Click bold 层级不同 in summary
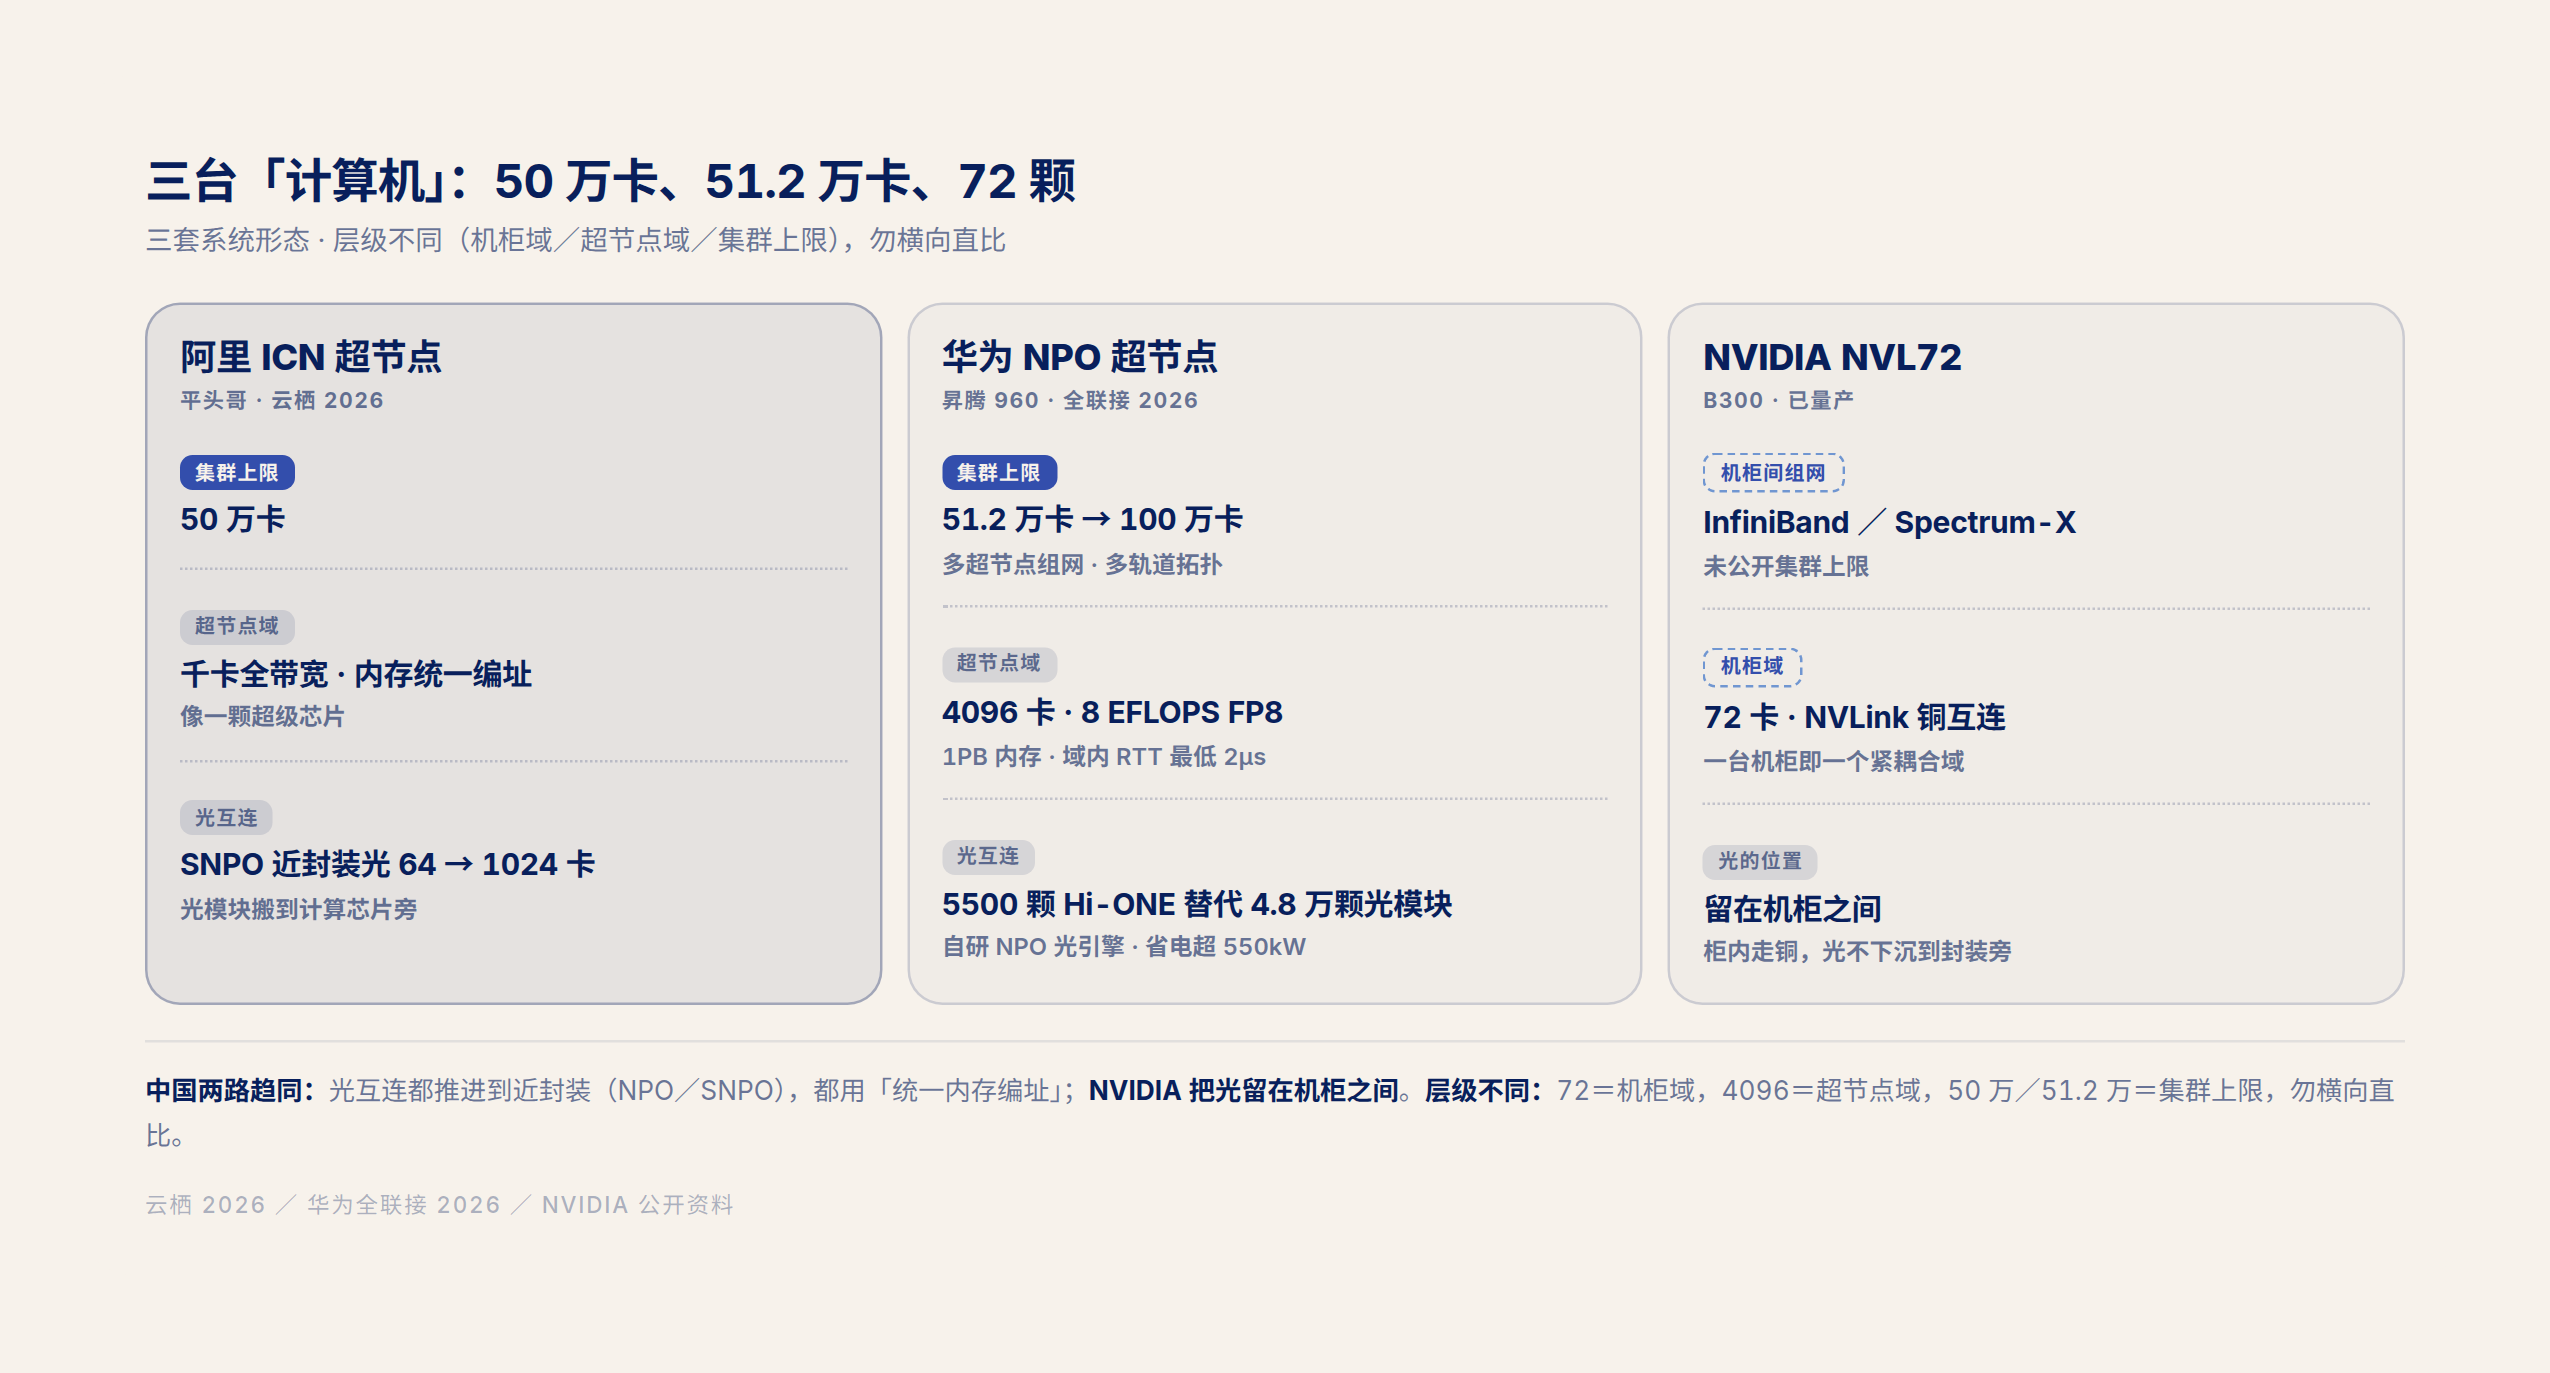The width and height of the screenshot is (2550, 1373). (1484, 1090)
